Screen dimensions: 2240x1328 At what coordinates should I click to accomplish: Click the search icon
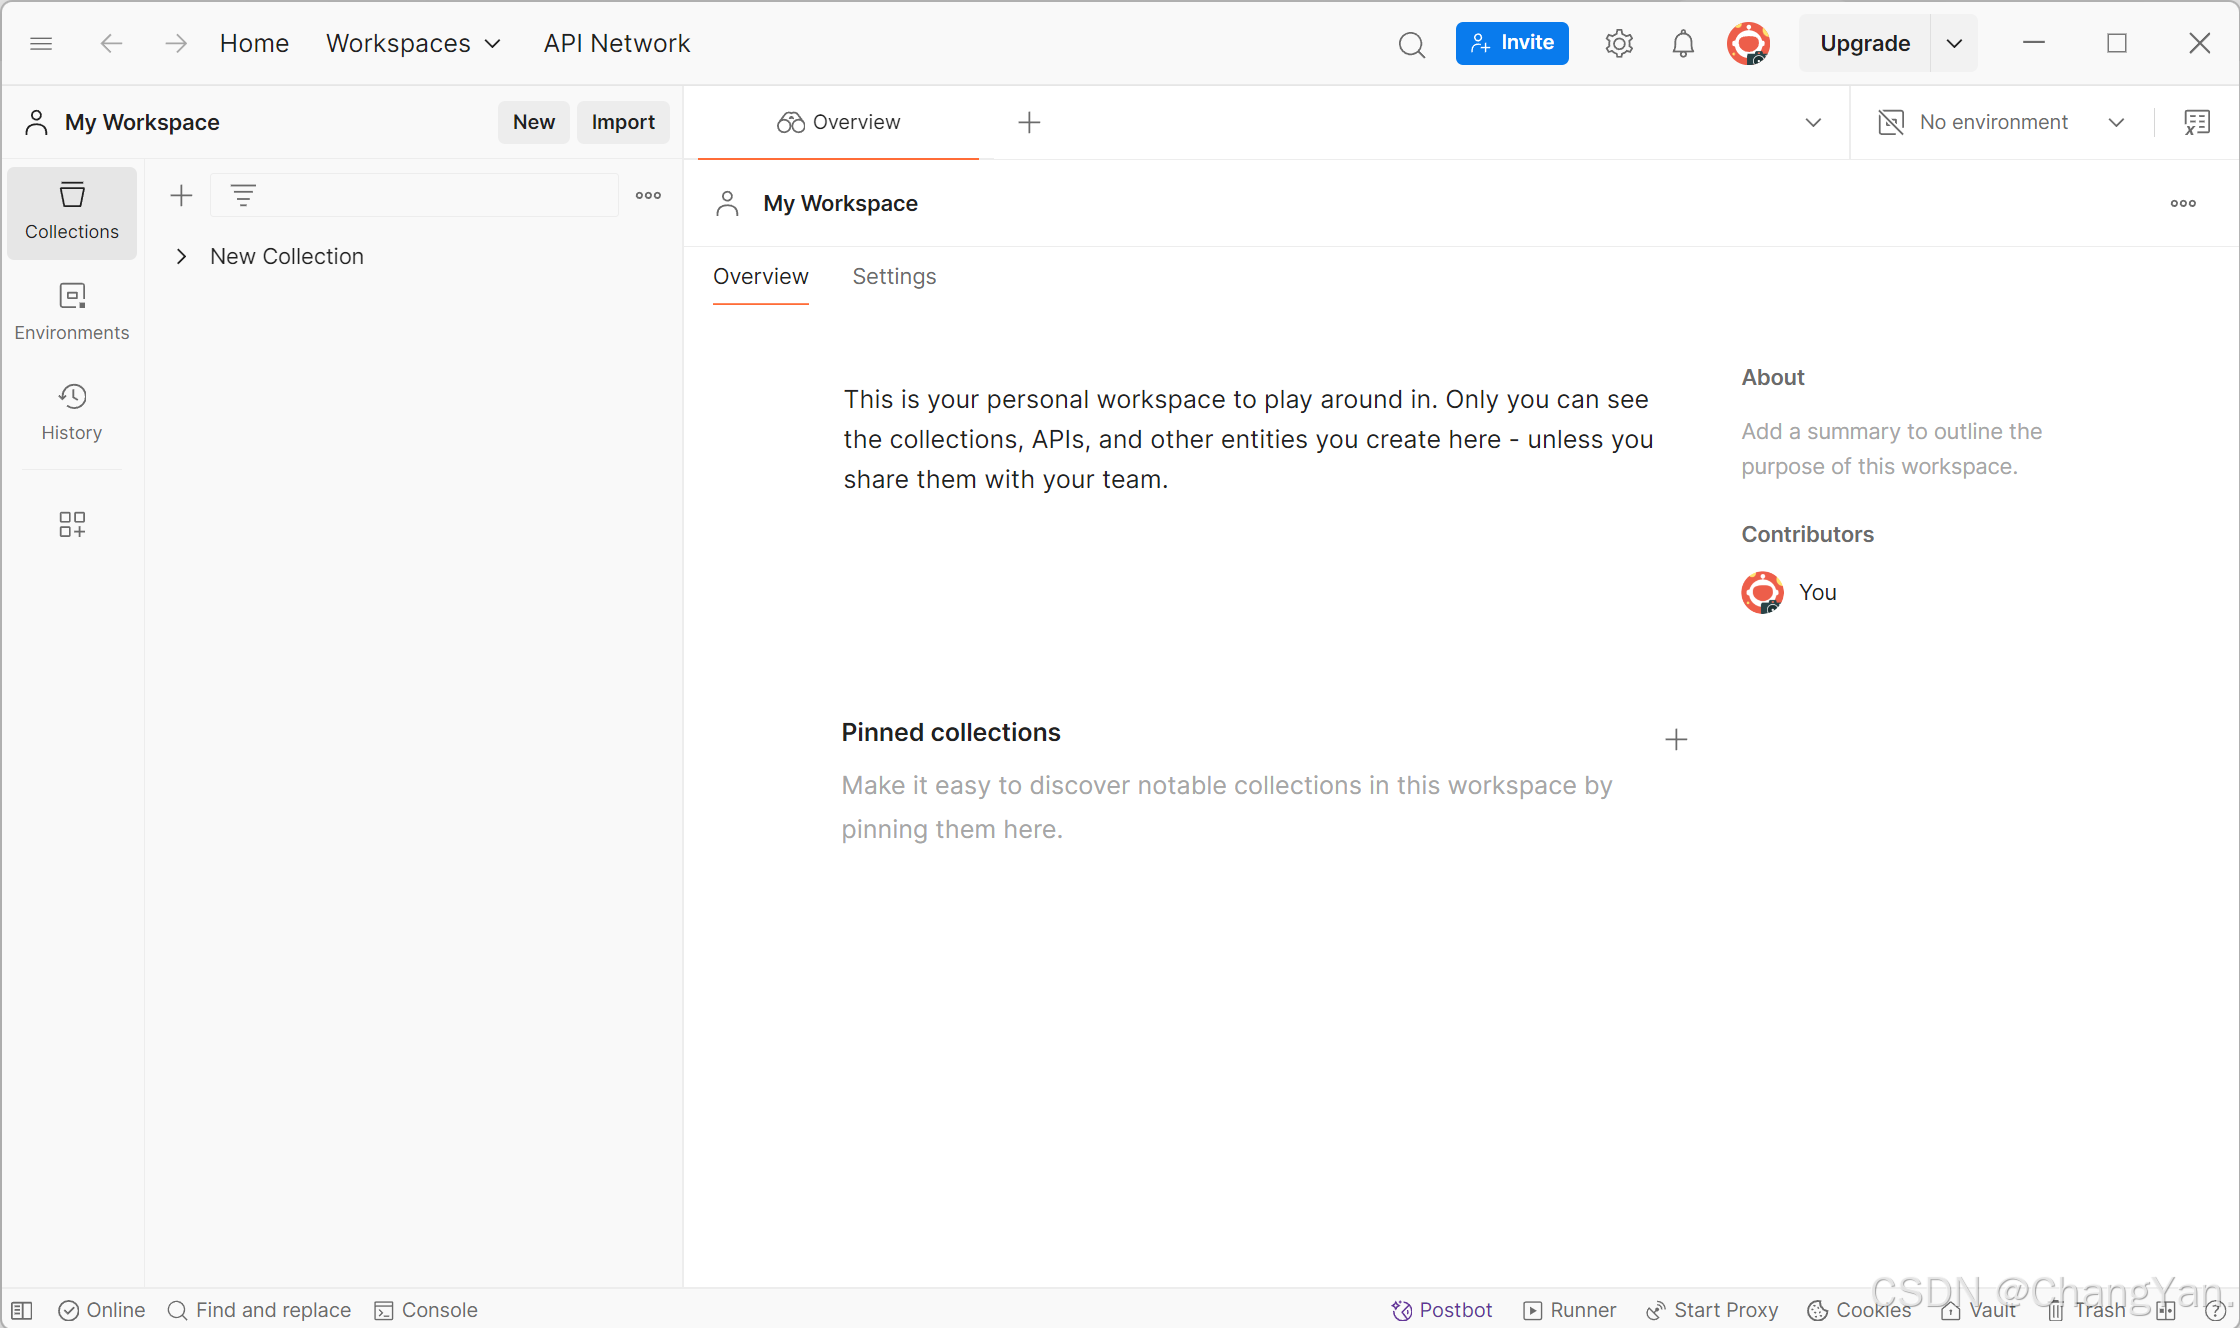[1412, 44]
